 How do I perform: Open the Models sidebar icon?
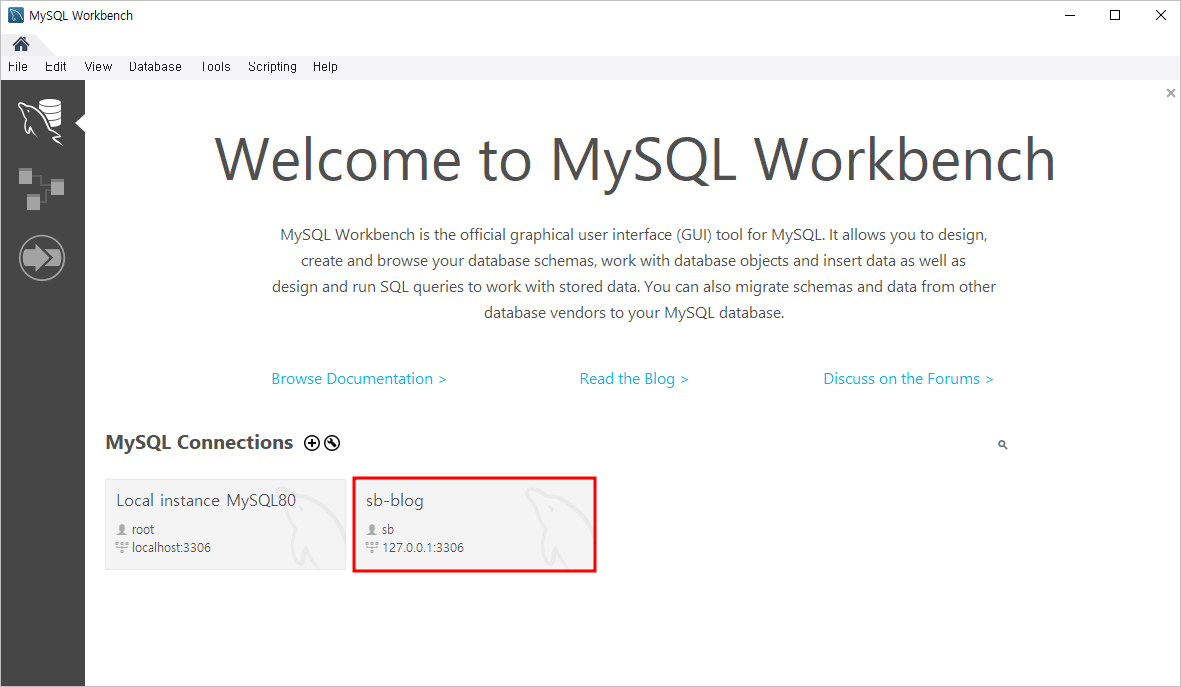tap(41, 189)
